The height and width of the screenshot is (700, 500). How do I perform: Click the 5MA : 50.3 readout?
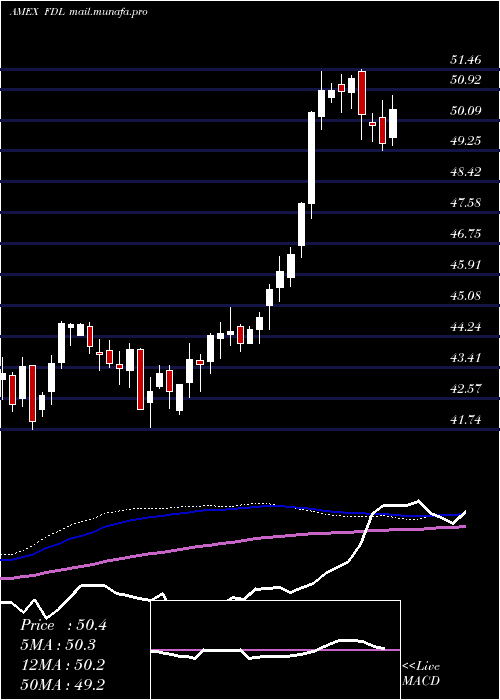point(58,645)
